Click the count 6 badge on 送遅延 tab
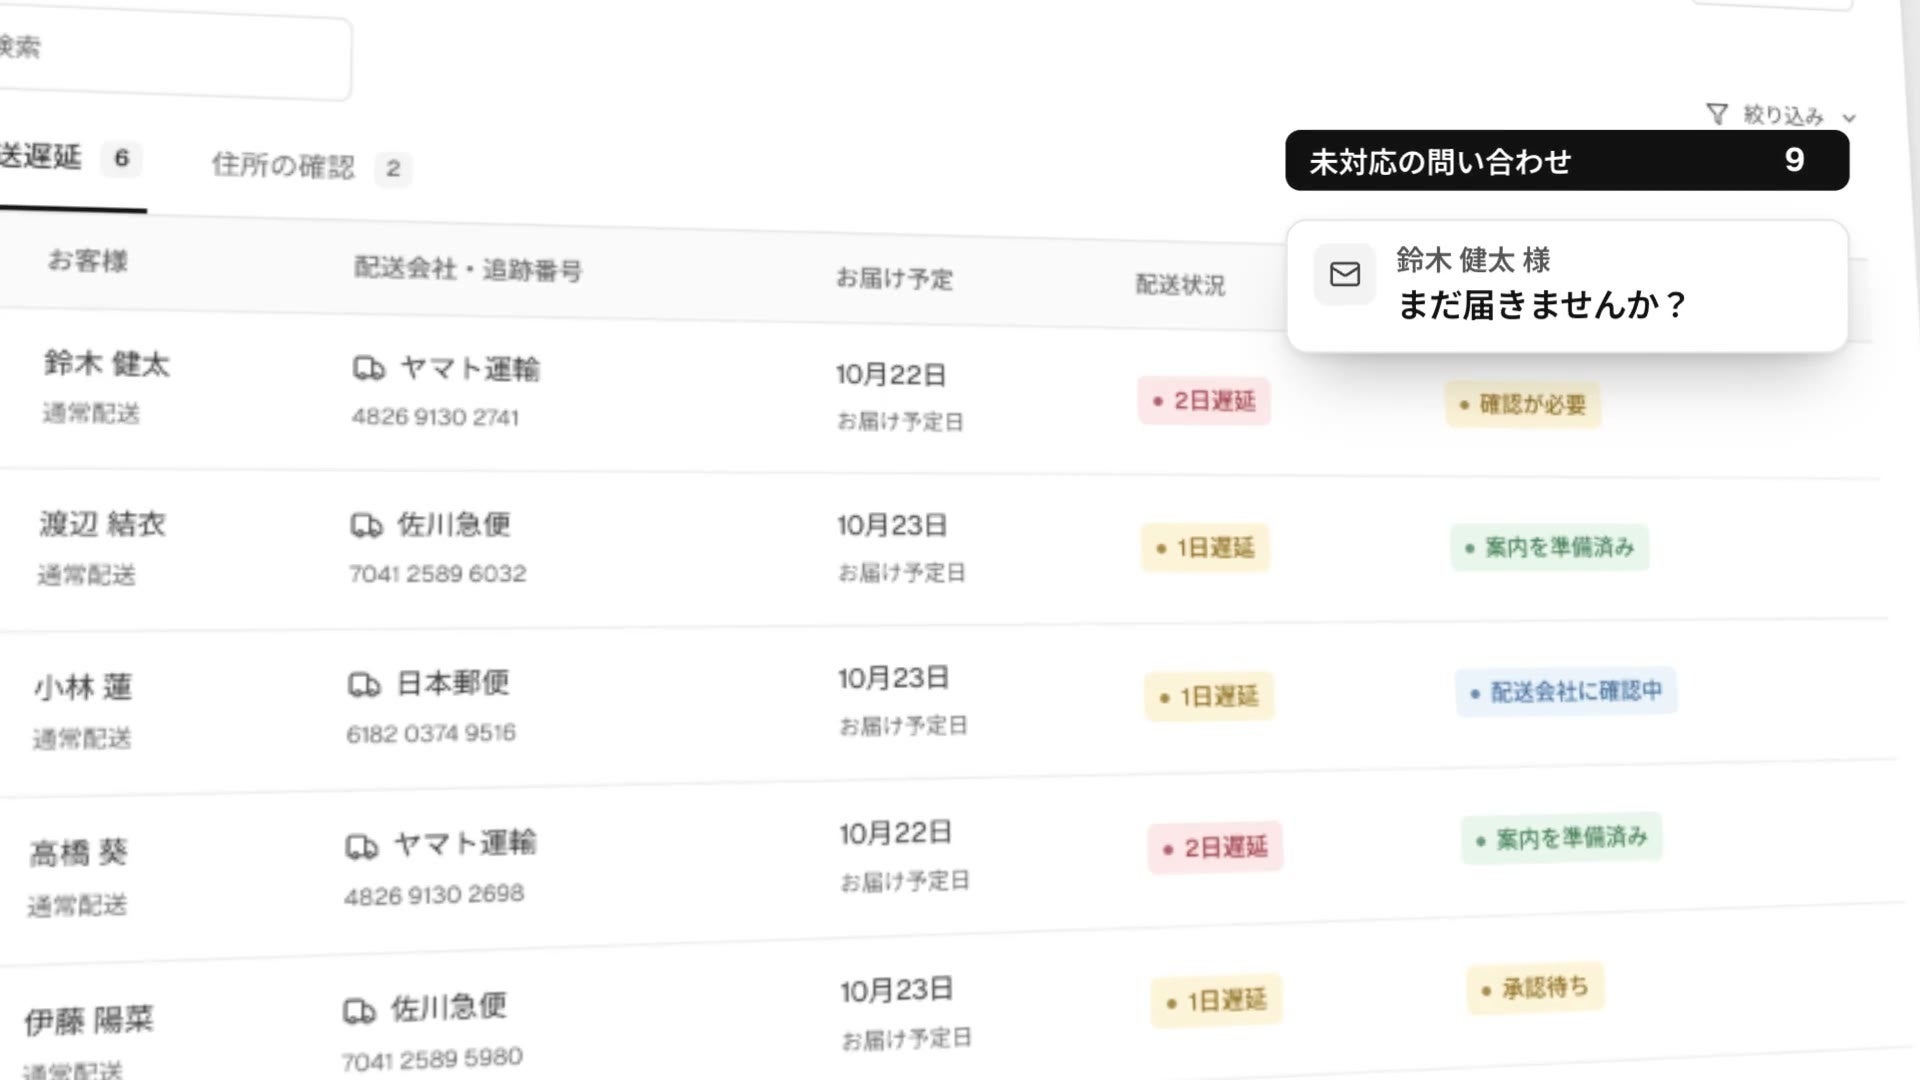Viewport: 1920px width, 1080px height. 122,158
